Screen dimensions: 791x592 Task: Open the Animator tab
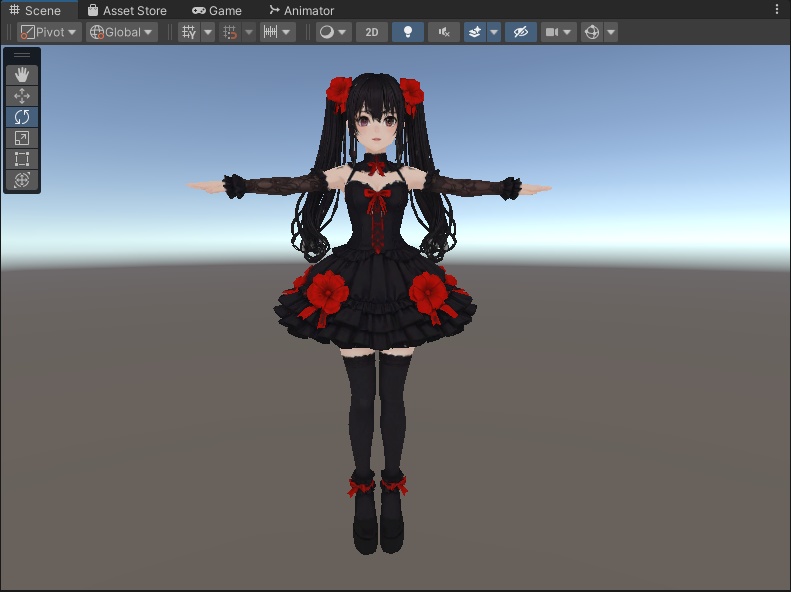coord(302,10)
